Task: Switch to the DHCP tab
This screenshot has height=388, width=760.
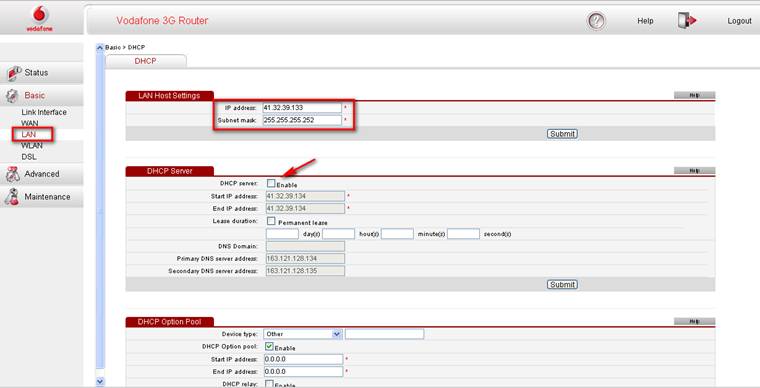Action: point(145,61)
